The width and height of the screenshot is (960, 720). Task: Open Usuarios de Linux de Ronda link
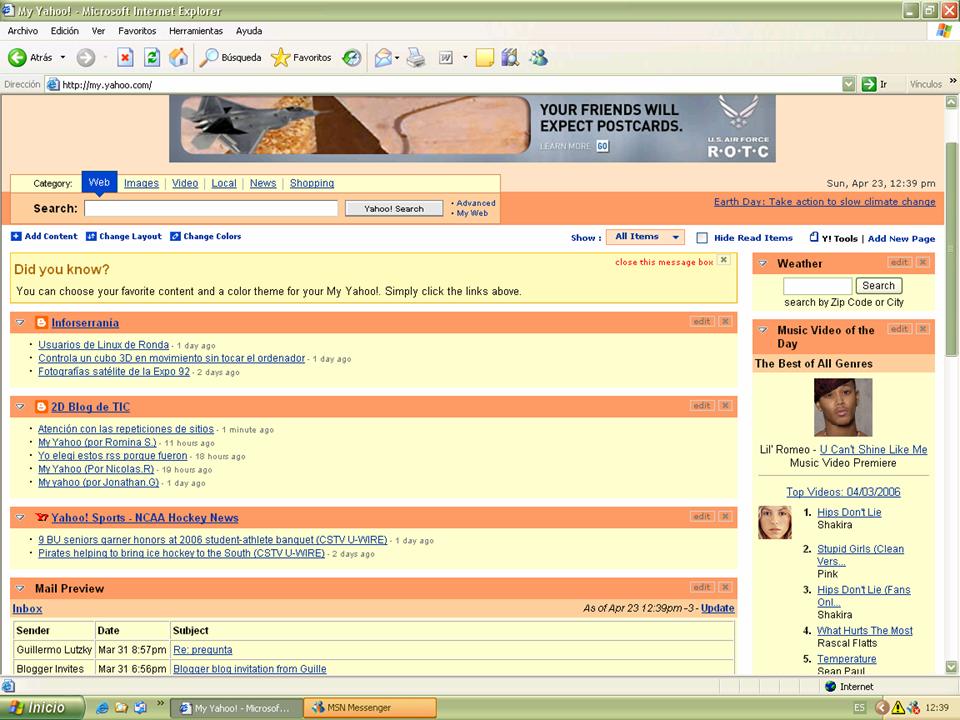(x=103, y=345)
